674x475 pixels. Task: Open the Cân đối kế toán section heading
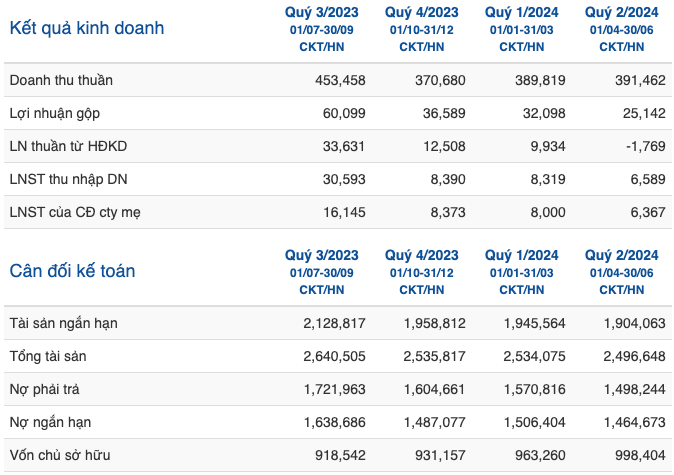tap(72, 271)
